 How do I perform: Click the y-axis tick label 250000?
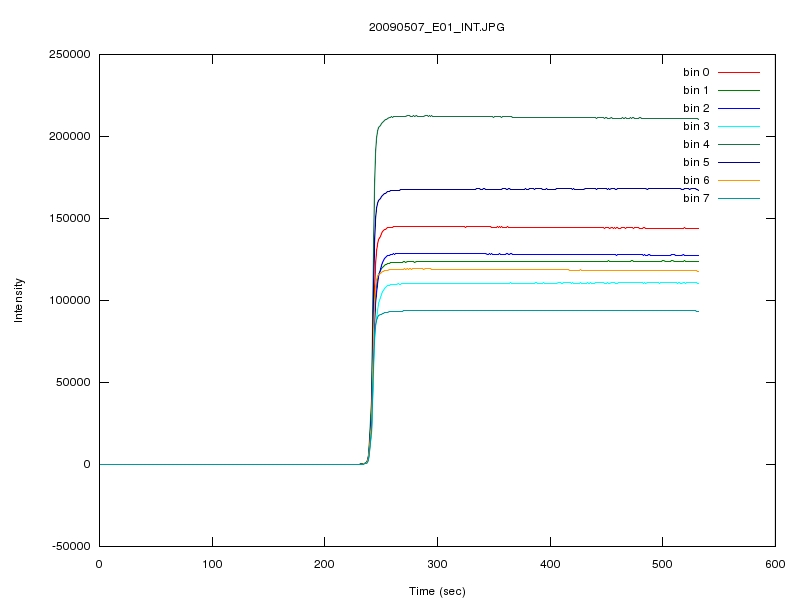[69, 55]
